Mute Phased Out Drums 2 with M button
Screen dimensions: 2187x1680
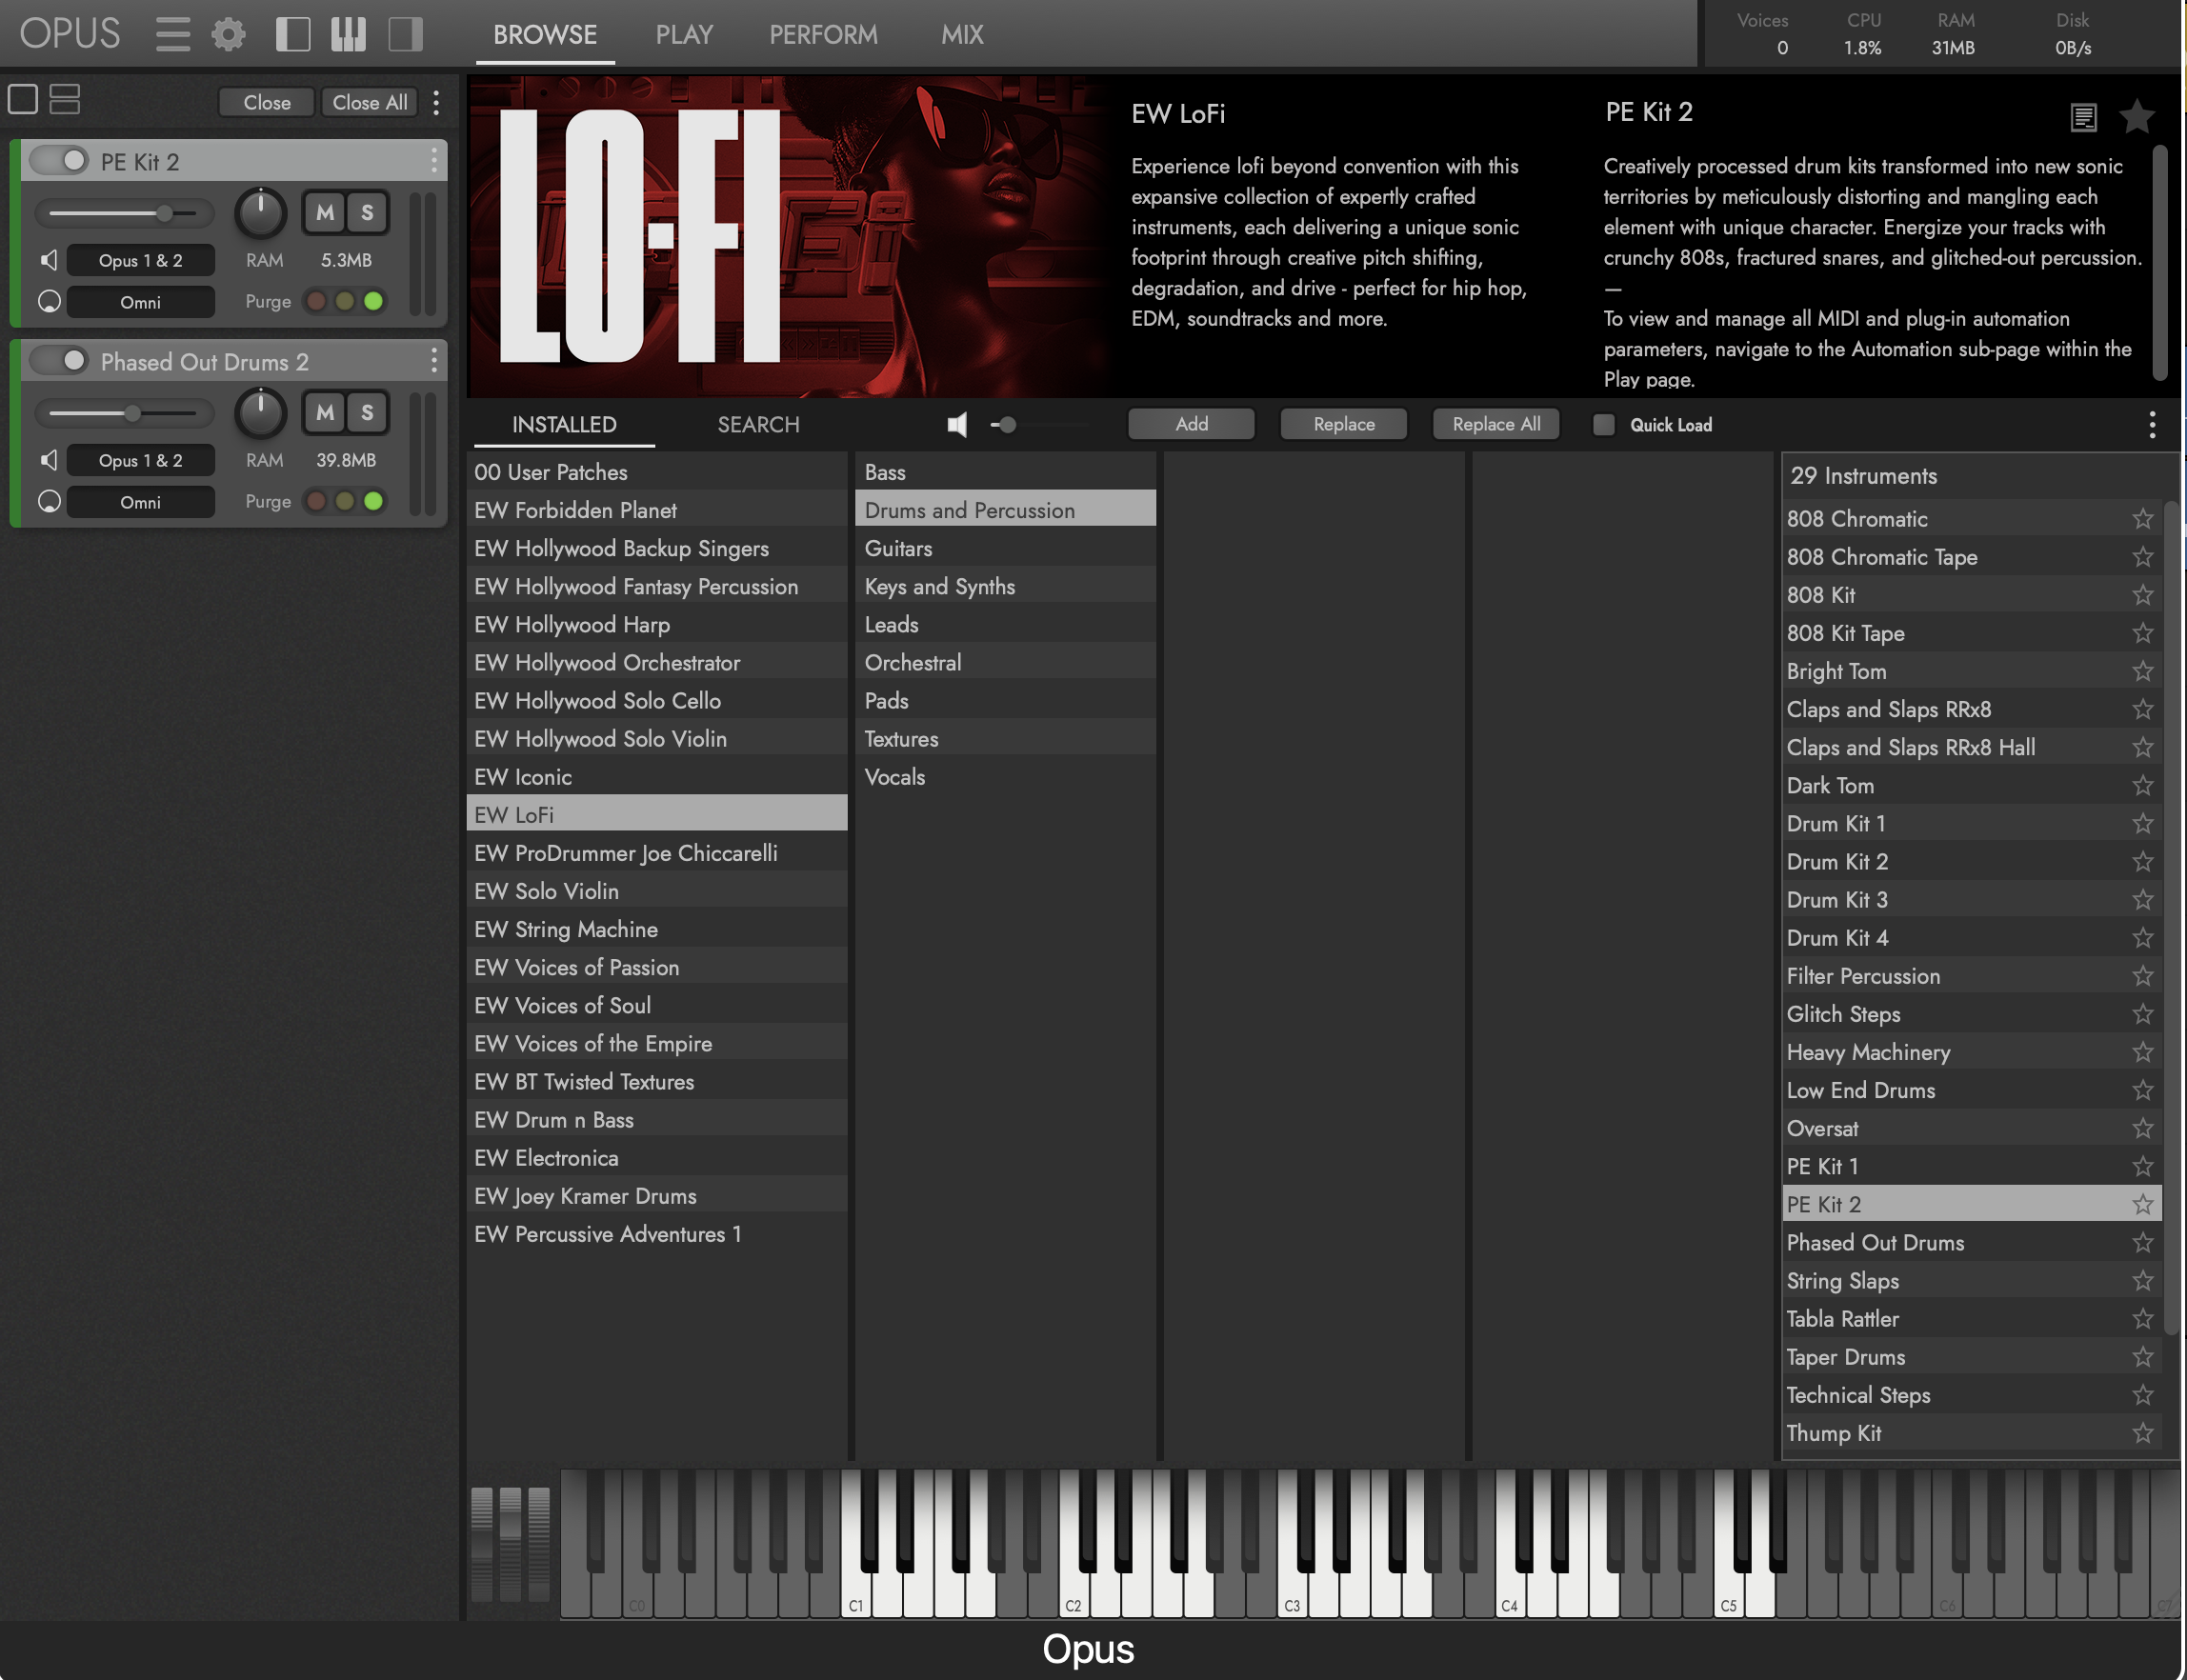pos(325,412)
